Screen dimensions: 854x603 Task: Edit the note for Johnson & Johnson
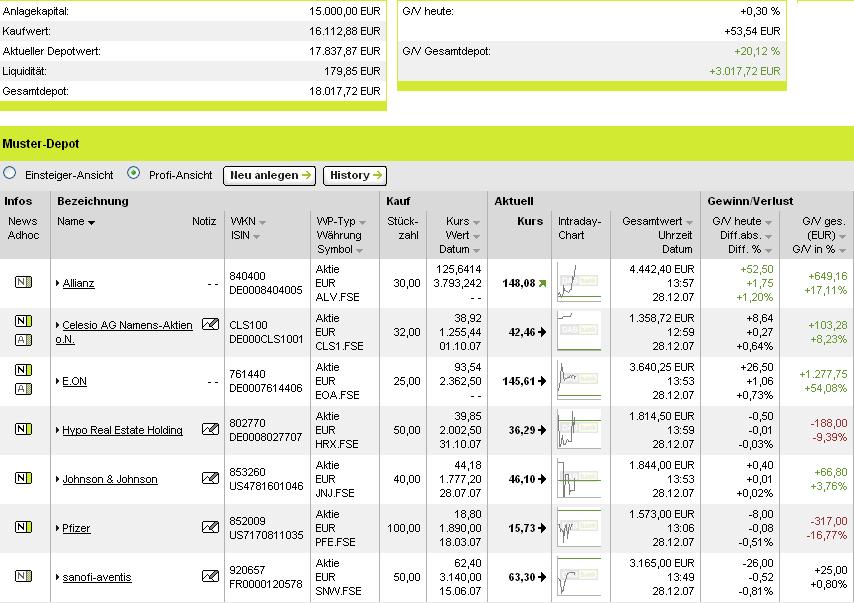point(210,478)
